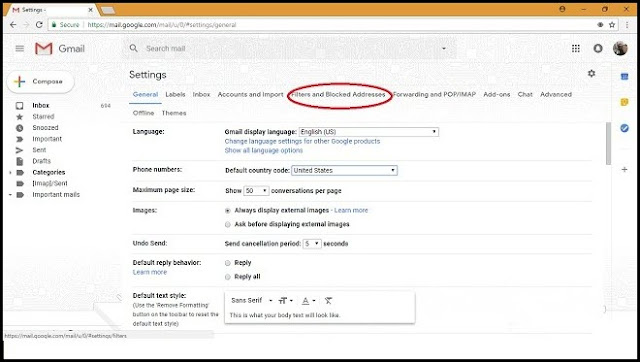640x362 pixels.
Task: Open the Tasks side panel icon
Action: 624,128
